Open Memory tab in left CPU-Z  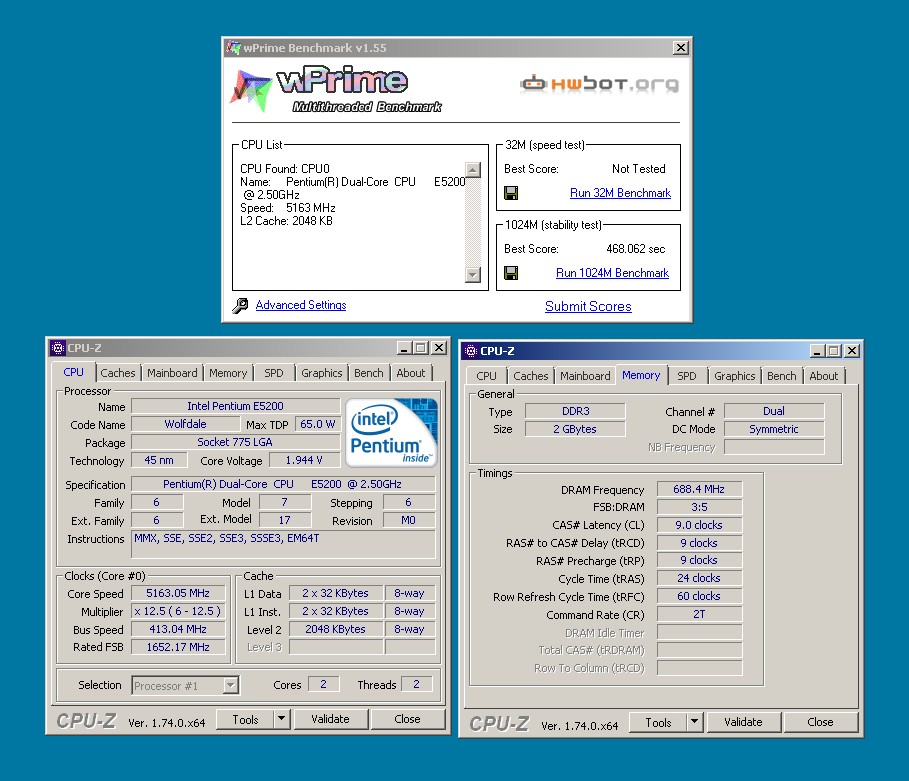coord(228,373)
